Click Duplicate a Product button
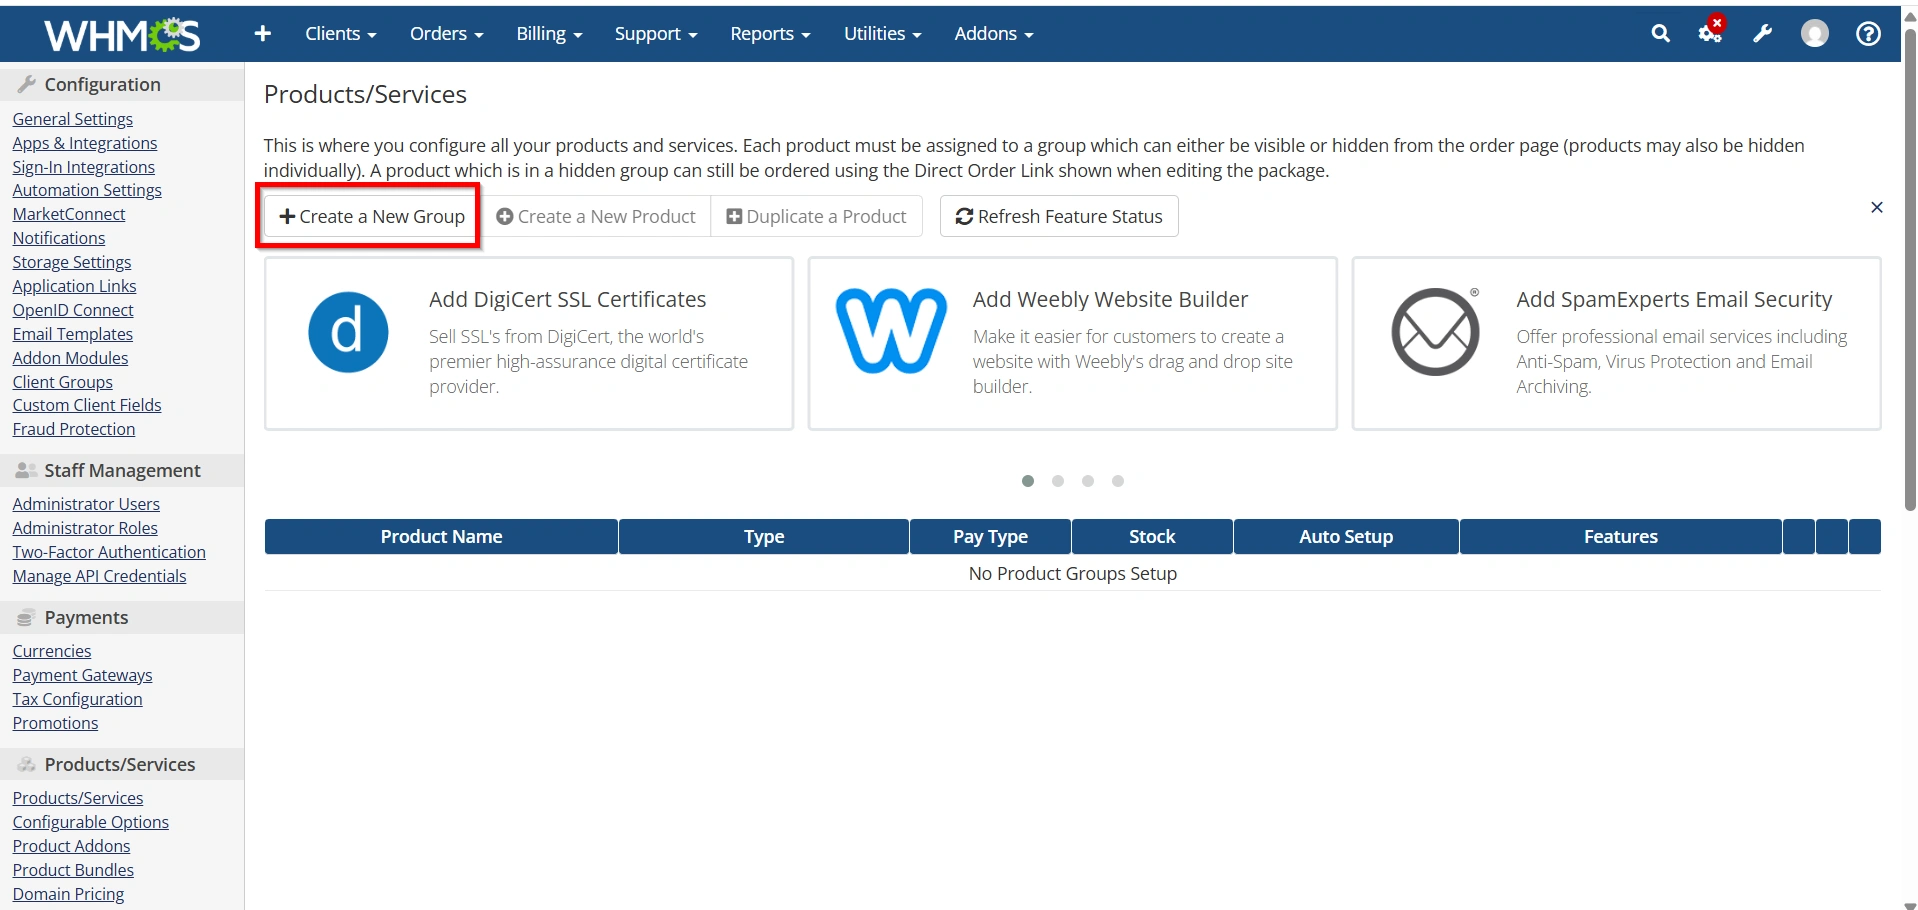1918x910 pixels. pyautogui.click(x=816, y=216)
